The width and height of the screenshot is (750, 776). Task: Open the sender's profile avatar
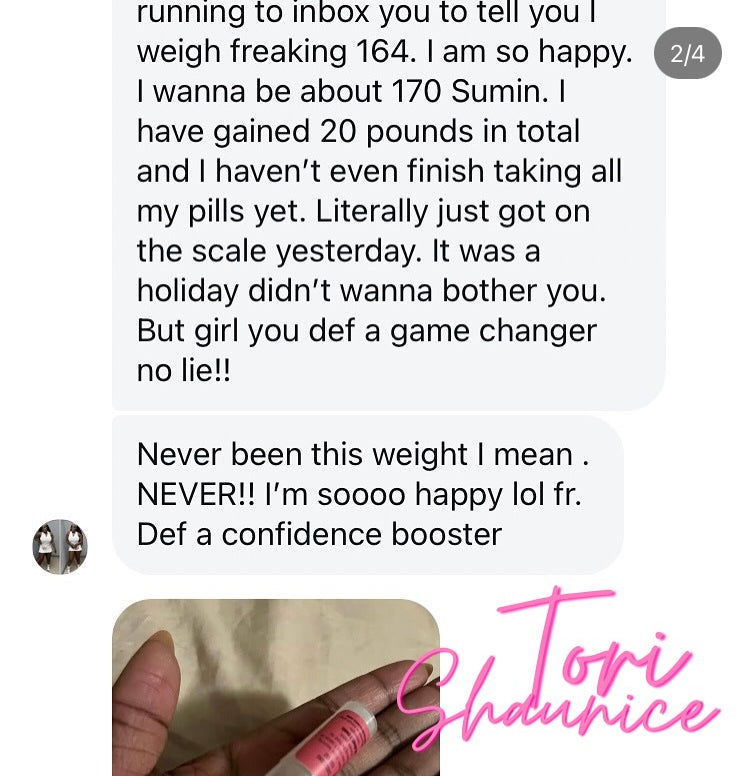pos(60,546)
